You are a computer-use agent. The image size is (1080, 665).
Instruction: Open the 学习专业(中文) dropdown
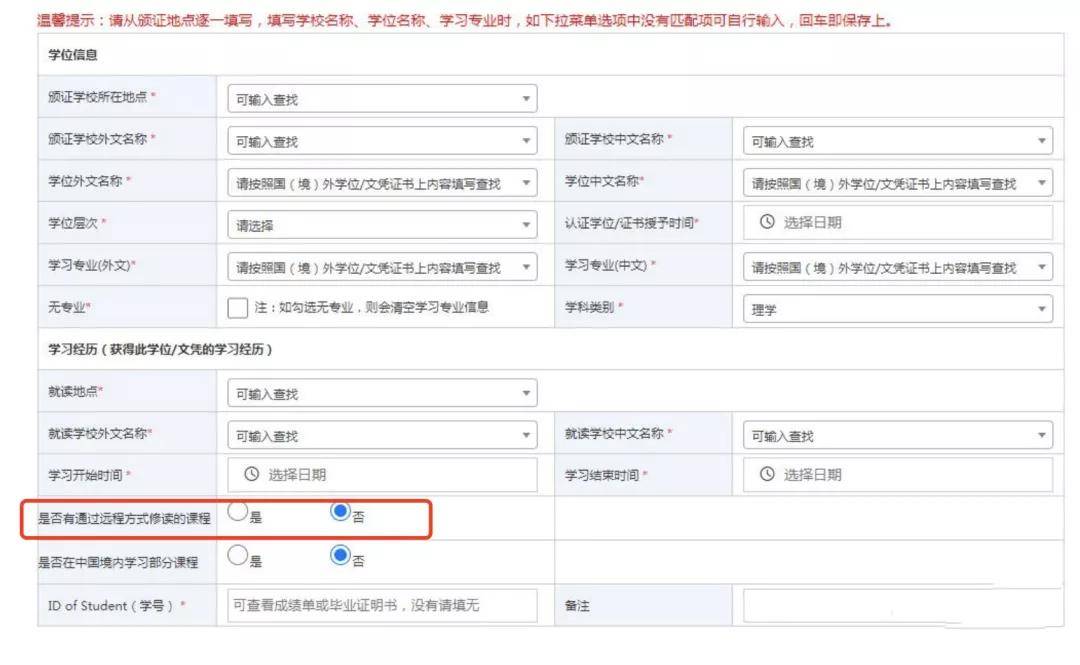(897, 267)
